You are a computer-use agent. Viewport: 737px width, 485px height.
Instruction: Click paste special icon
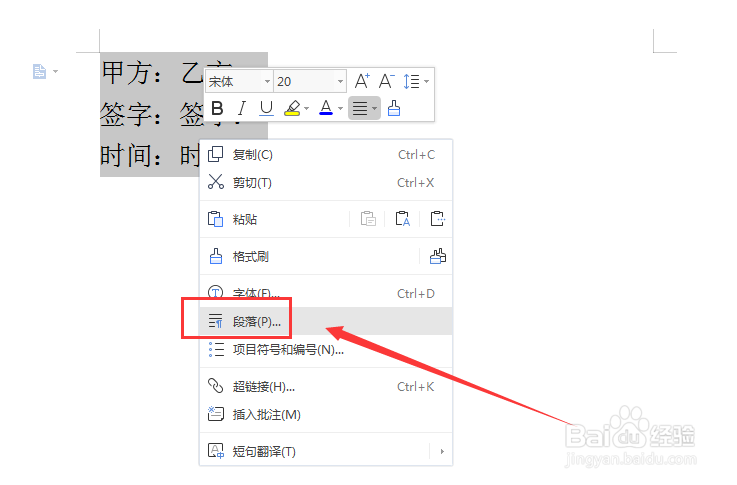(x=437, y=219)
